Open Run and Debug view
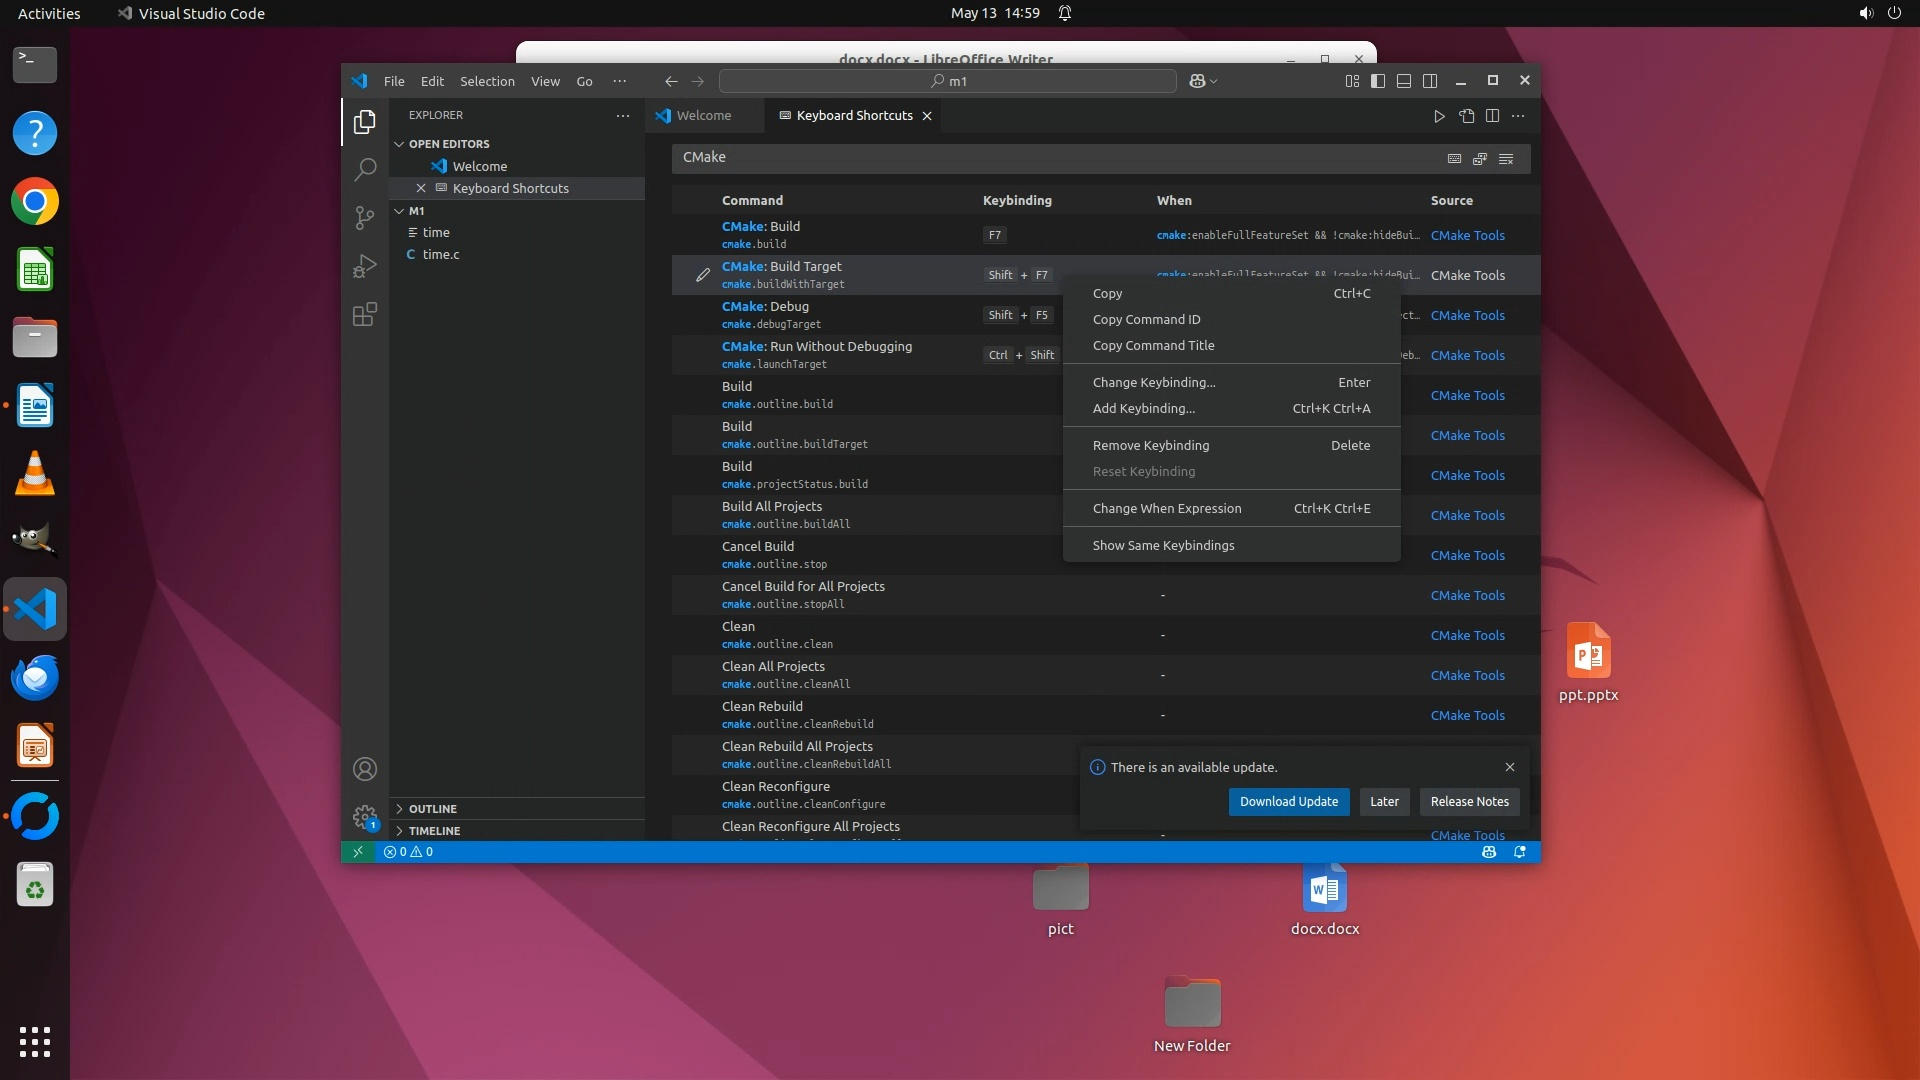The width and height of the screenshot is (1920, 1080). pos(365,266)
